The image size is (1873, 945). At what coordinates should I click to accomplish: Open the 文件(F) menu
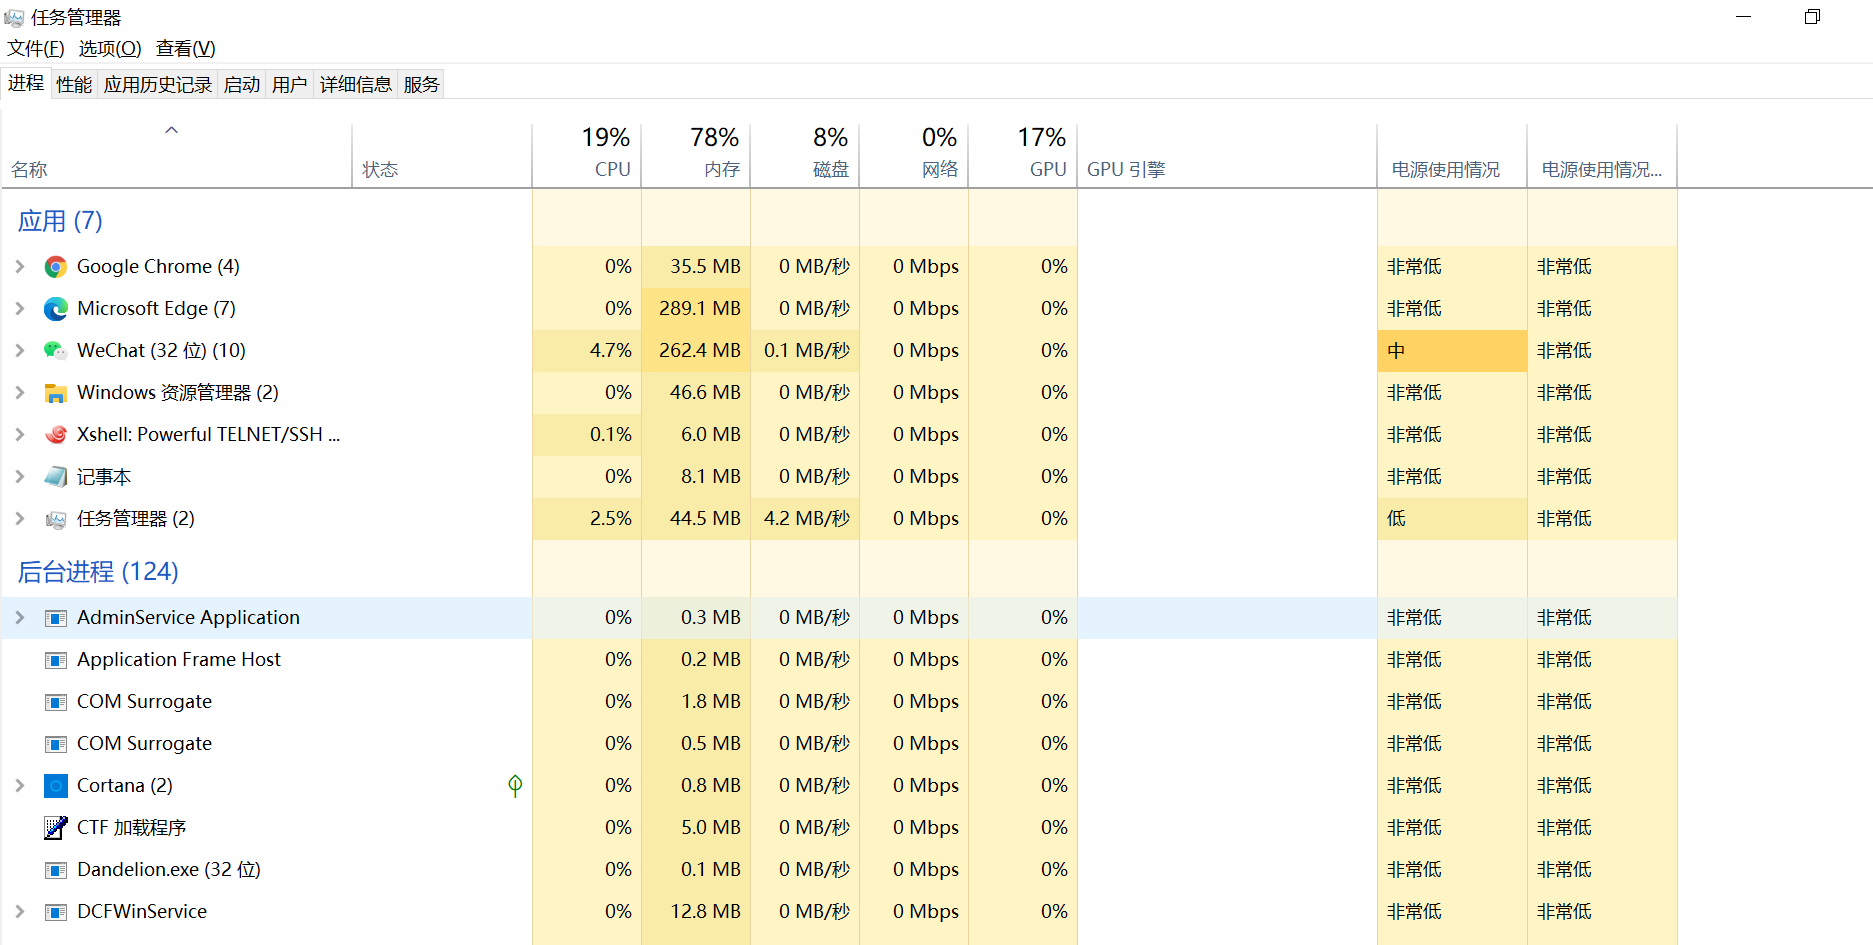36,49
